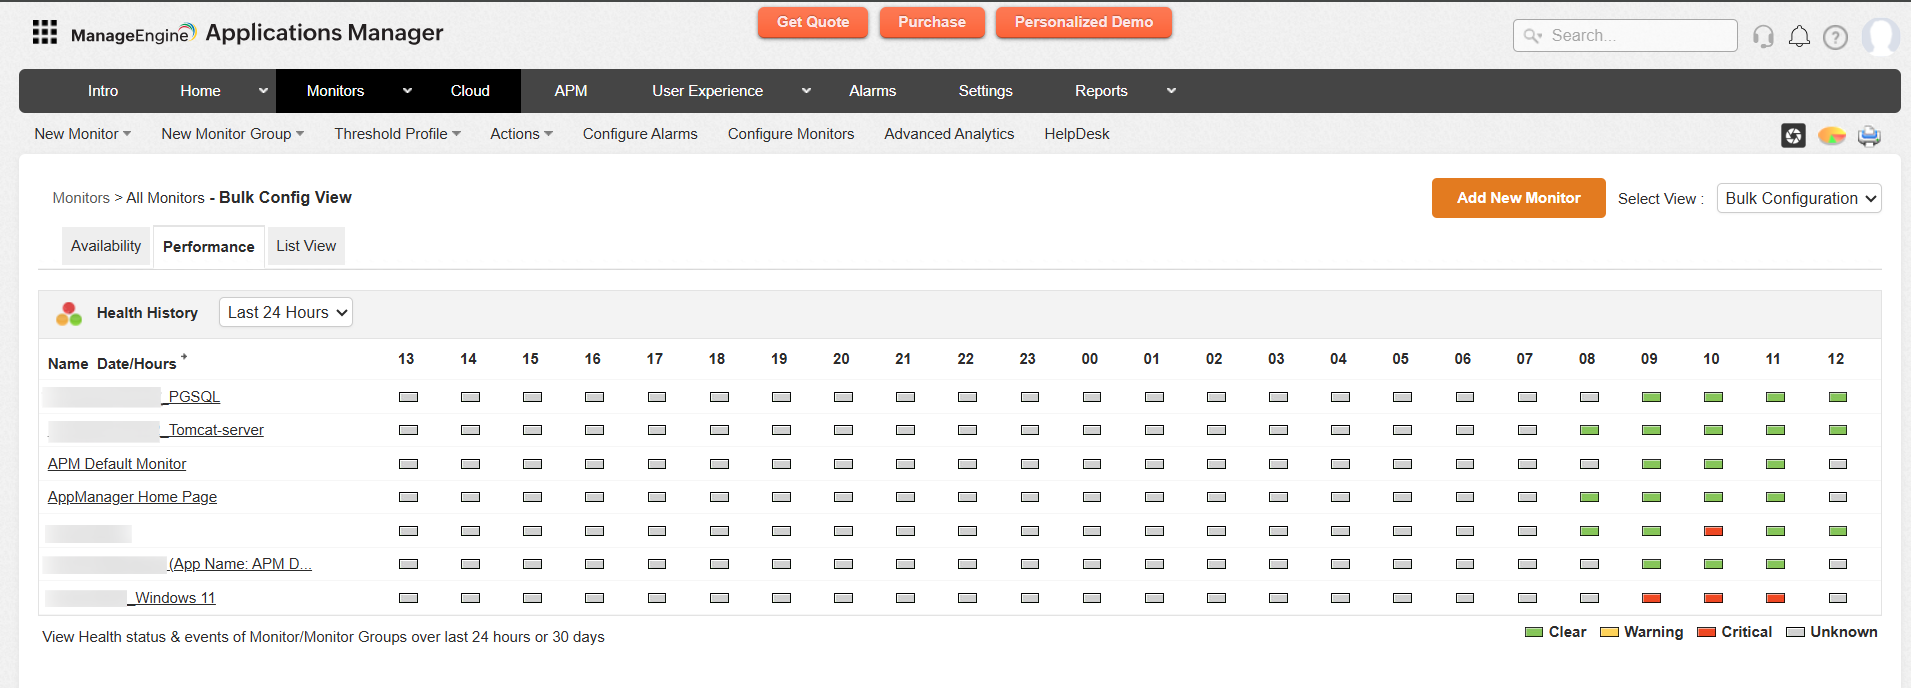Open the HelpDesk link

tap(1077, 134)
